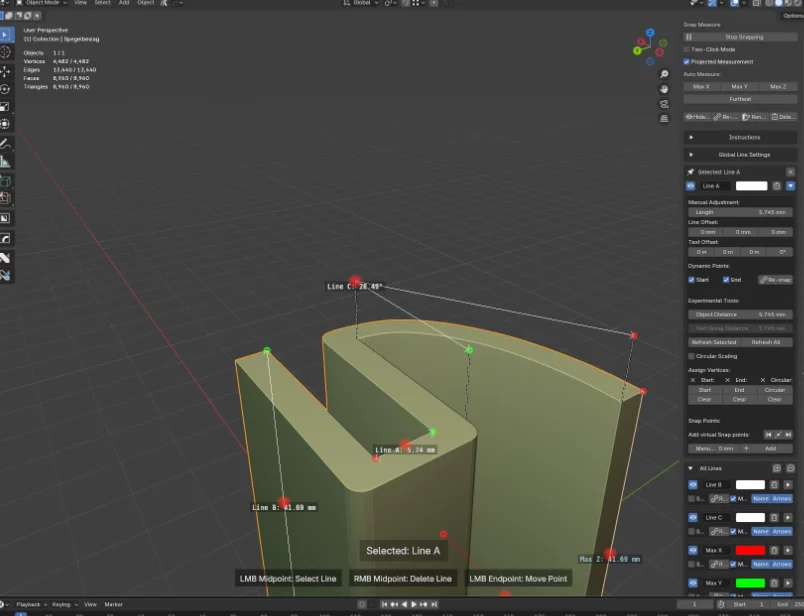Open the Add menu
This screenshot has height=616, width=804.
[124, 3]
